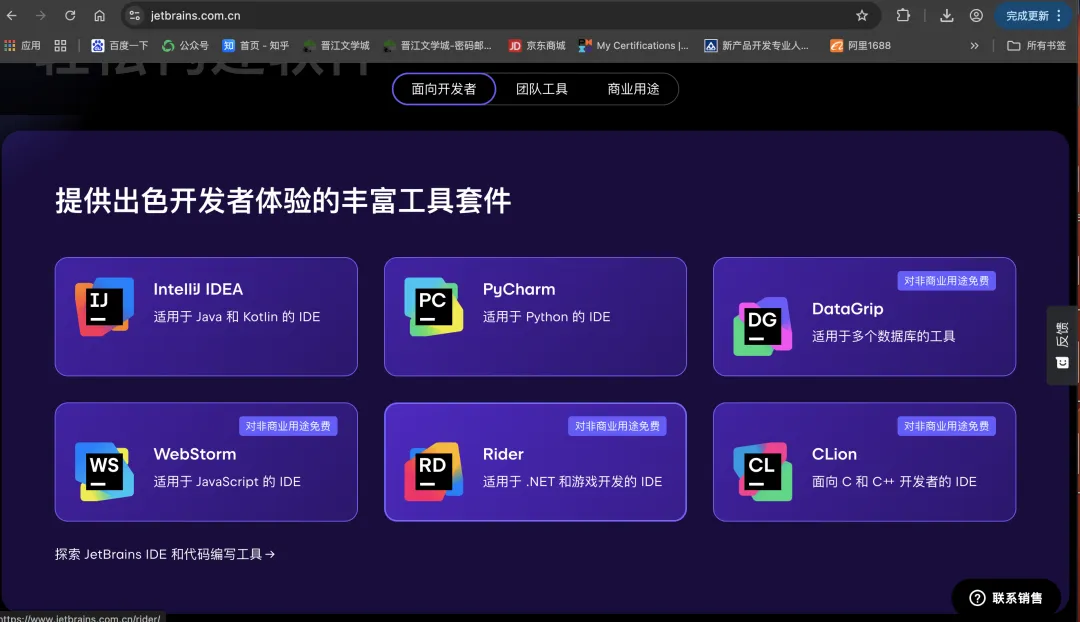
Task: Open the 新产品开发专业人 bookmark
Action: (756, 45)
